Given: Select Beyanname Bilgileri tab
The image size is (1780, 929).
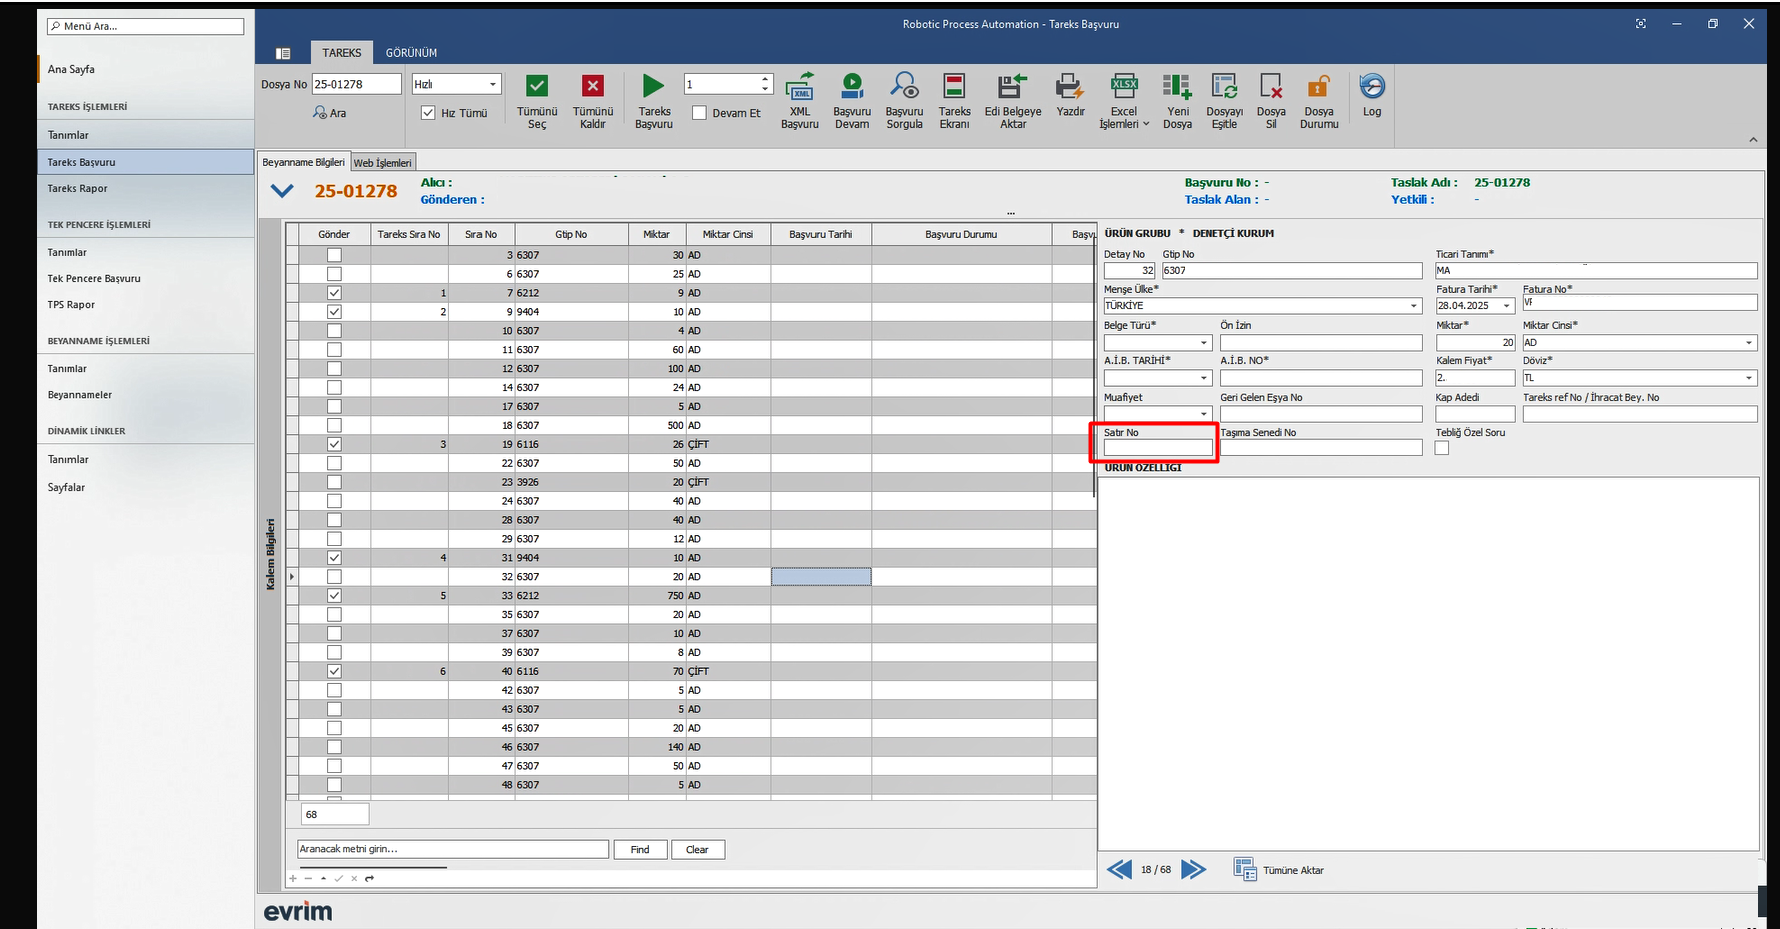Looking at the screenshot, I should click(x=303, y=162).
